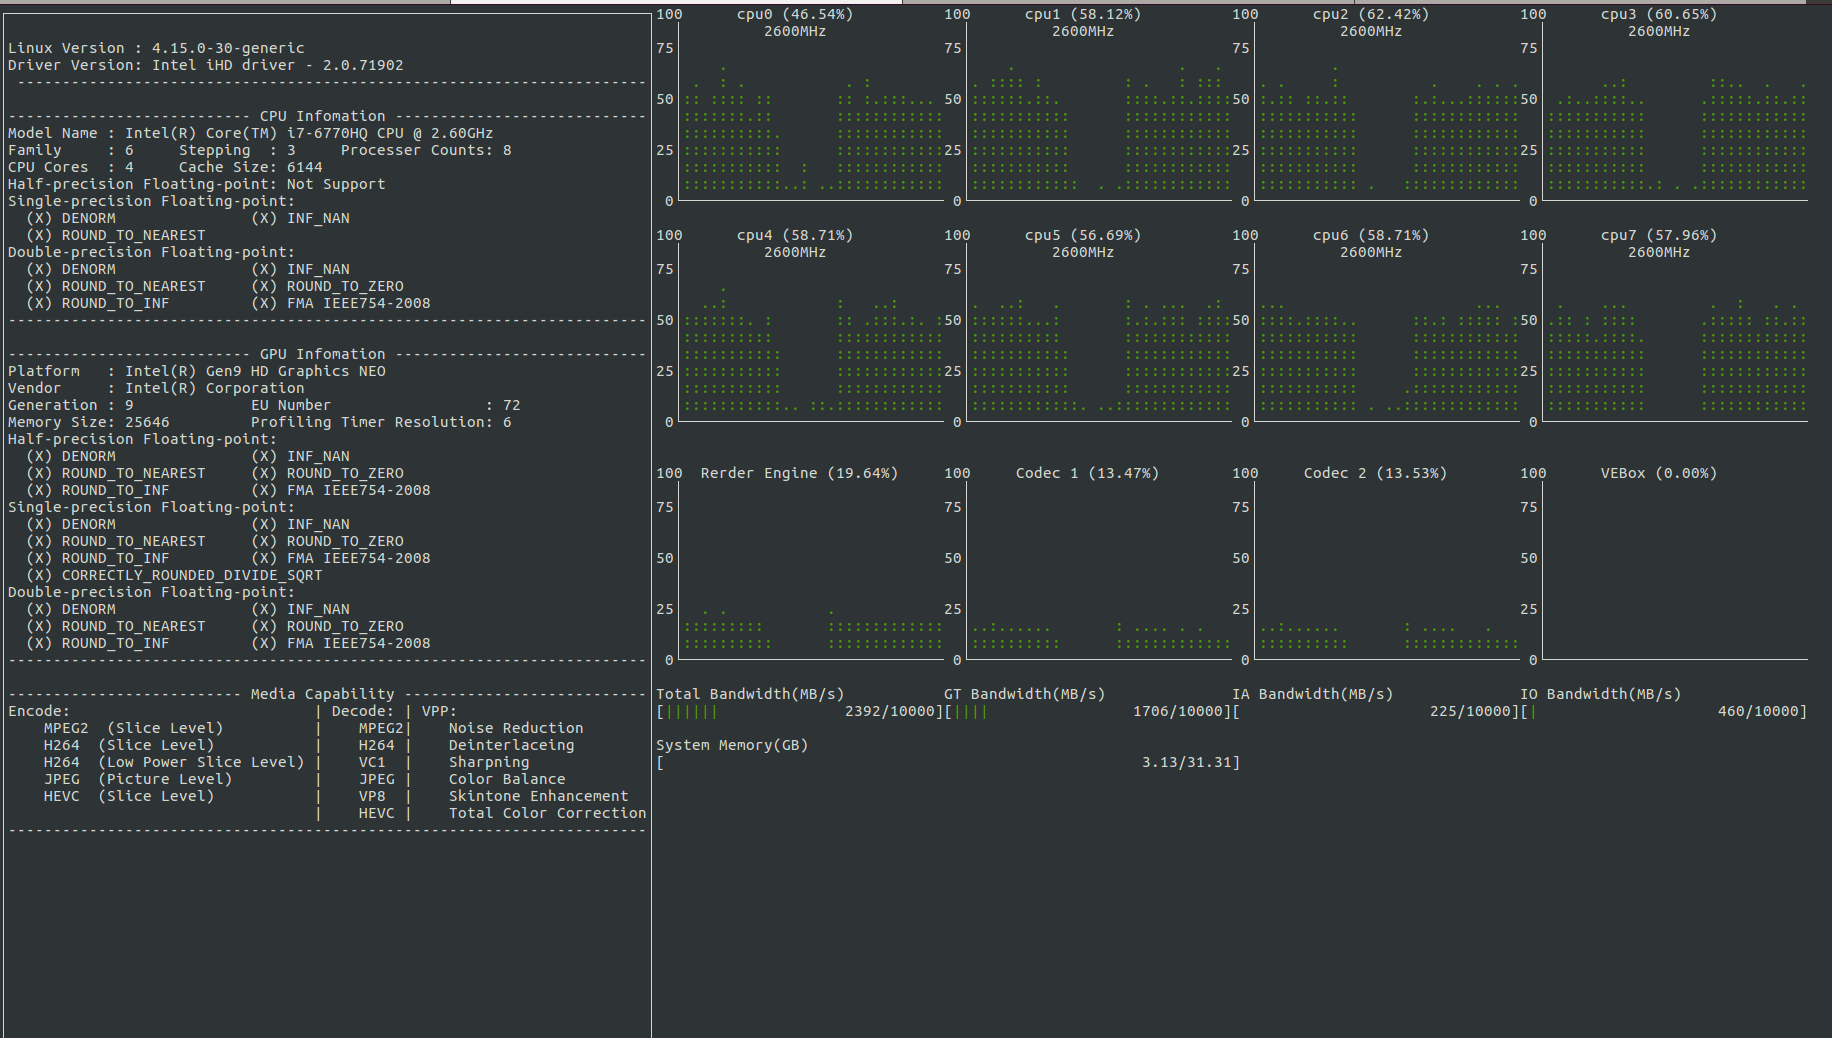The height and width of the screenshot is (1038, 1832).
Task: Click the '460/10000' IO bandwidth value
Action: tap(1758, 711)
